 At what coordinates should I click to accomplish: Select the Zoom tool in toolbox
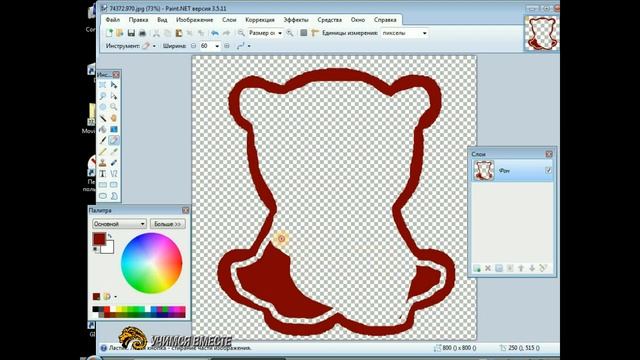114,107
